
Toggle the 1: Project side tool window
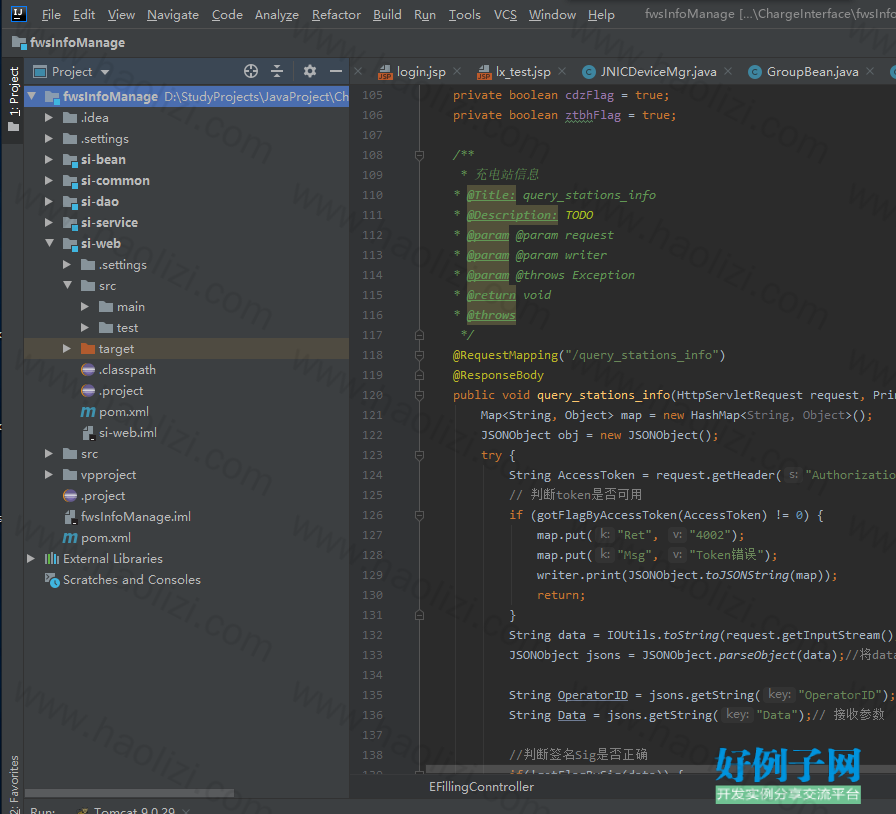14,98
